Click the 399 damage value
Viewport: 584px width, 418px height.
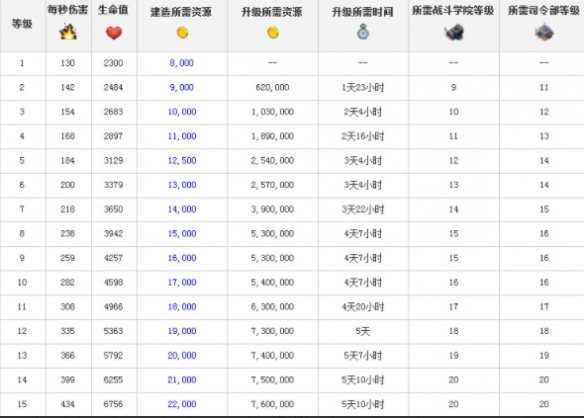[x=68, y=380]
